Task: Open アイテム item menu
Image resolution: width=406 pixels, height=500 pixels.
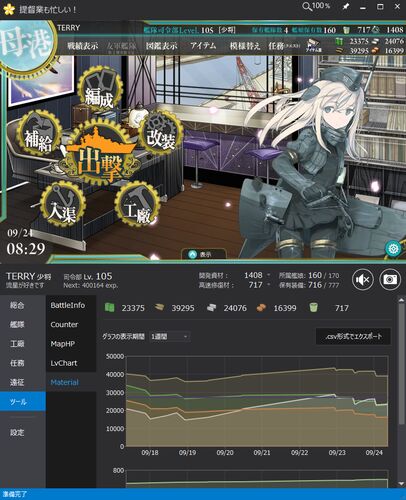Action: pyautogui.click(x=203, y=46)
